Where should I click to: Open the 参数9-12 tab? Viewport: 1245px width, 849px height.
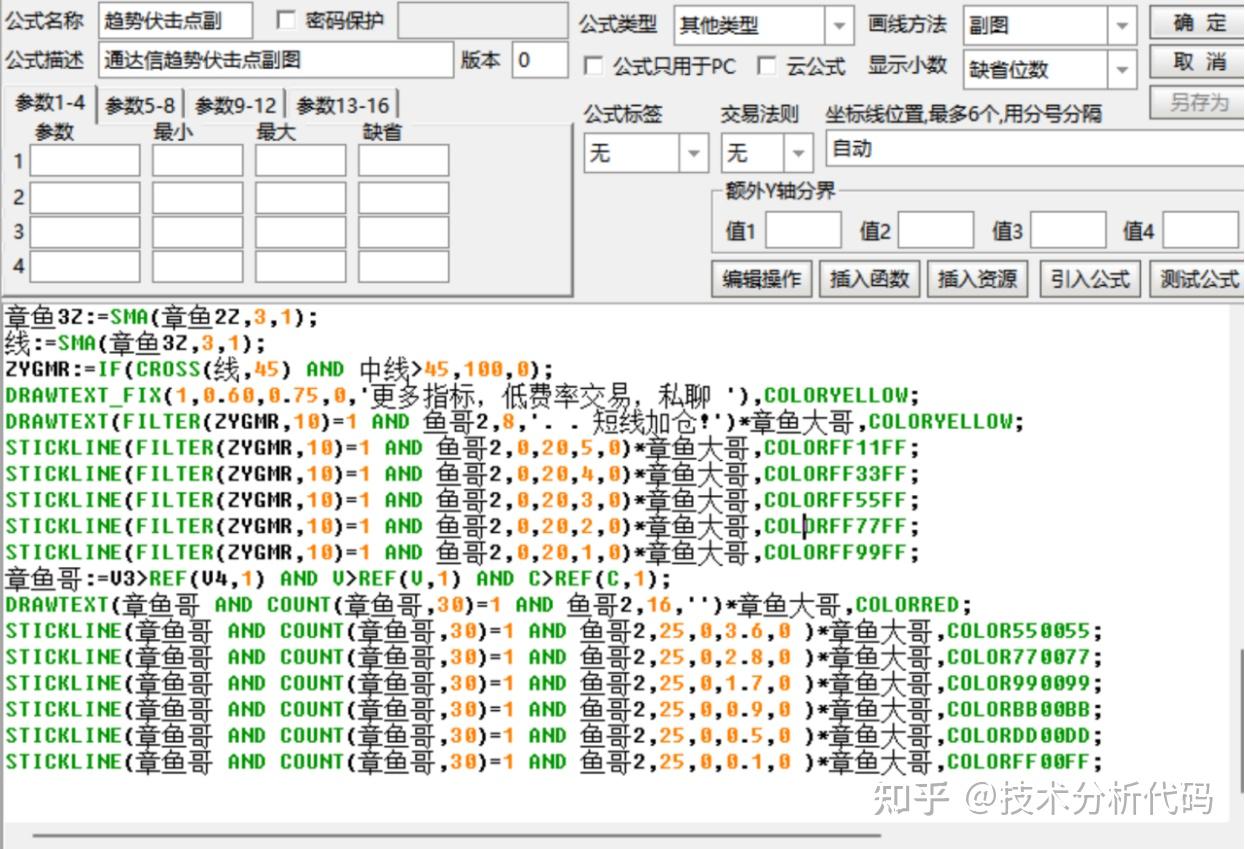(x=235, y=105)
